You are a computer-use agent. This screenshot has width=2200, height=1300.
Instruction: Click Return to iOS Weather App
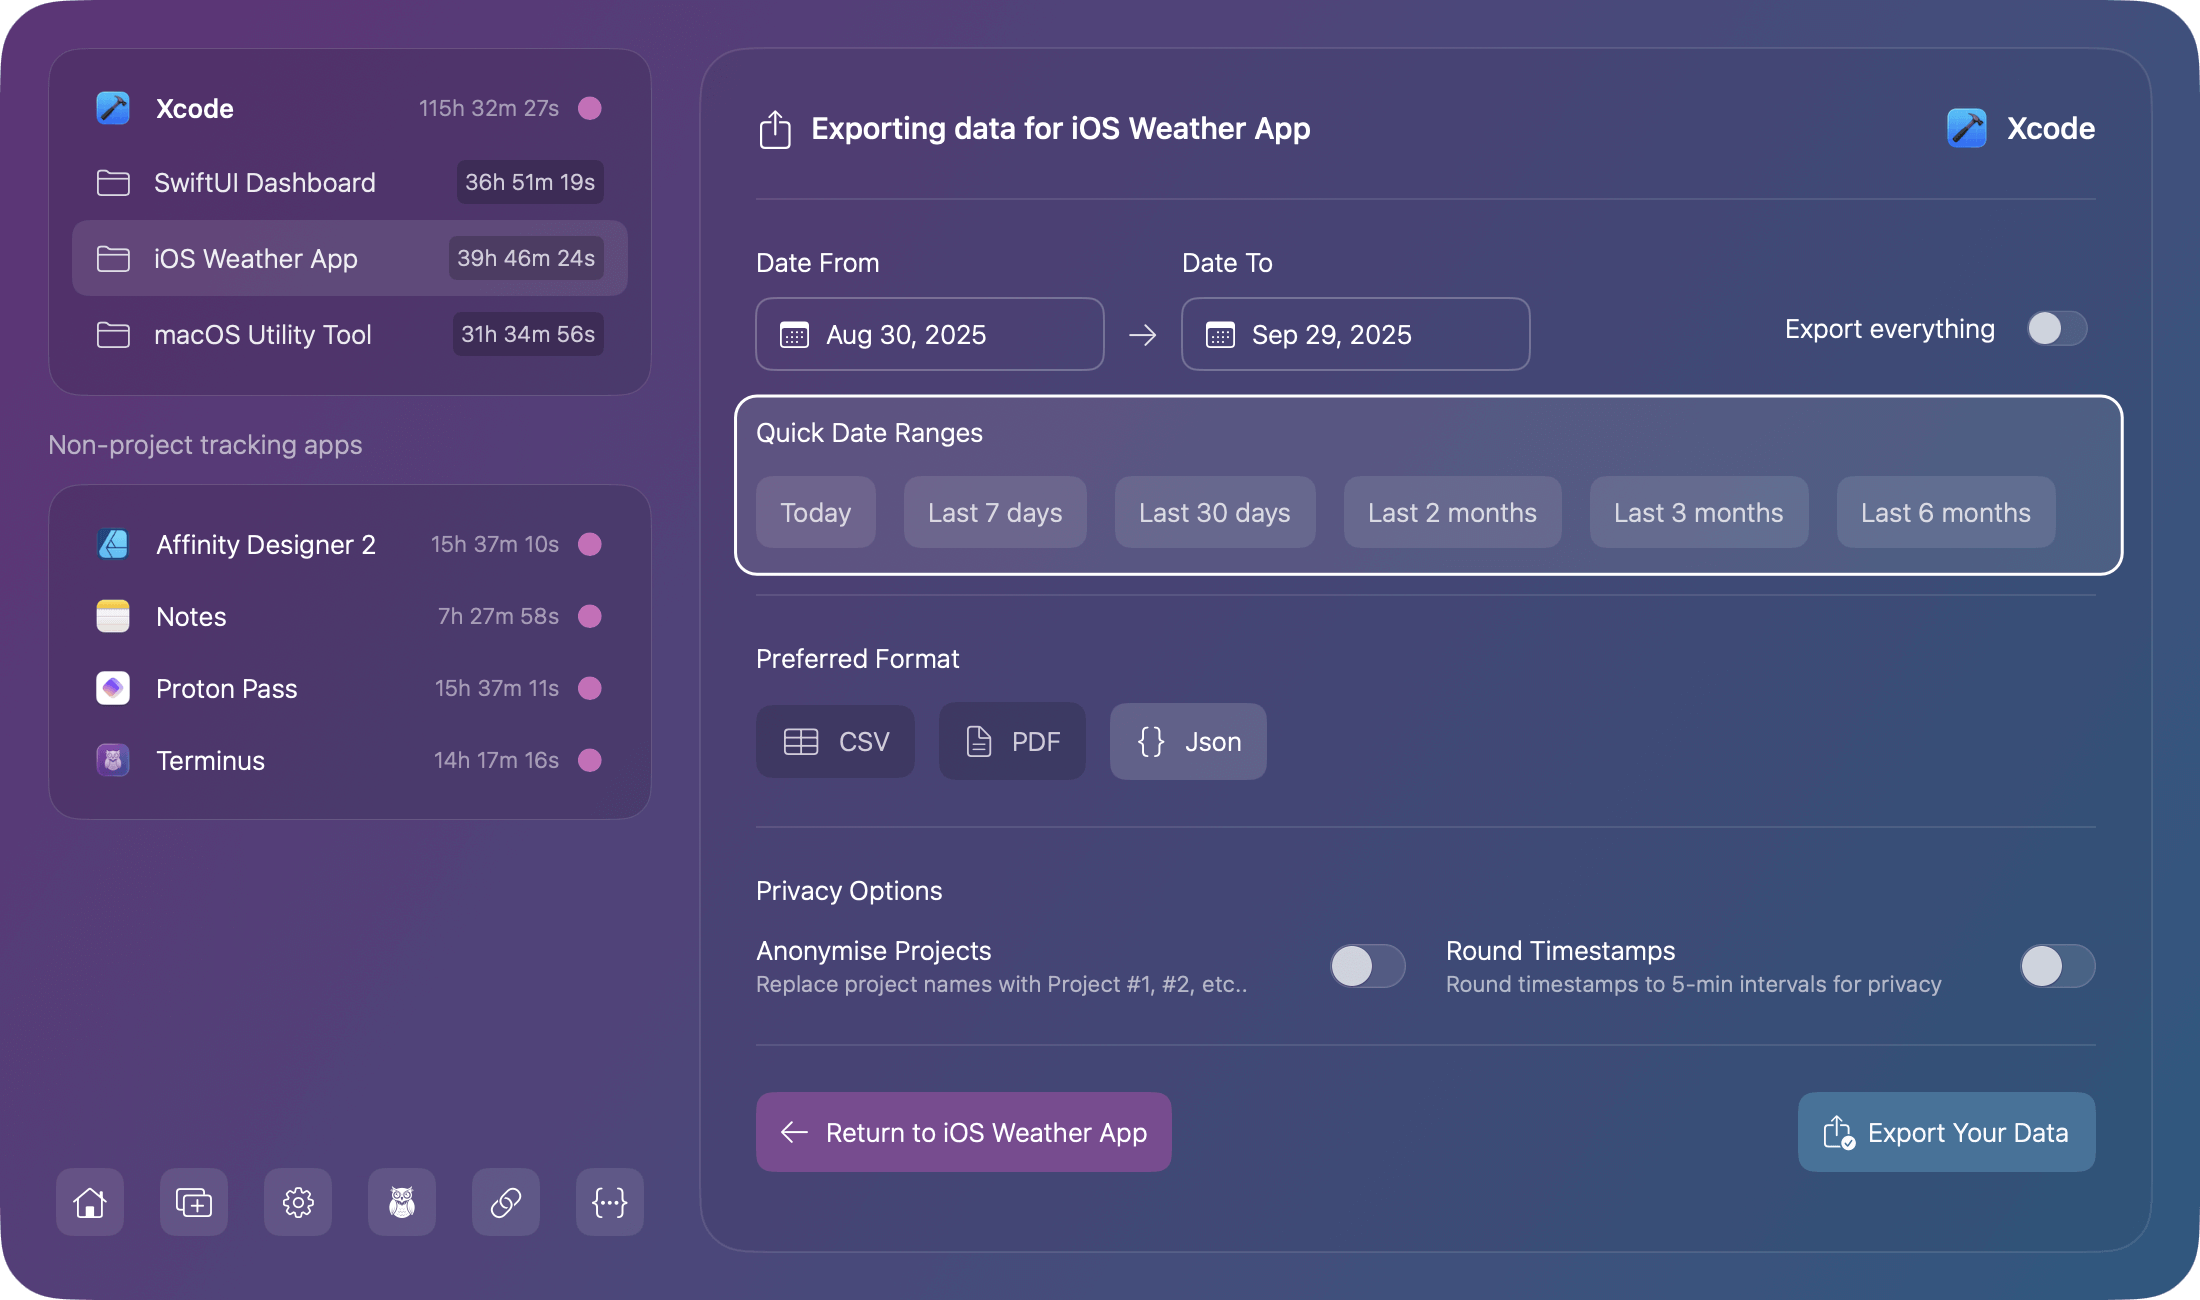coord(962,1132)
